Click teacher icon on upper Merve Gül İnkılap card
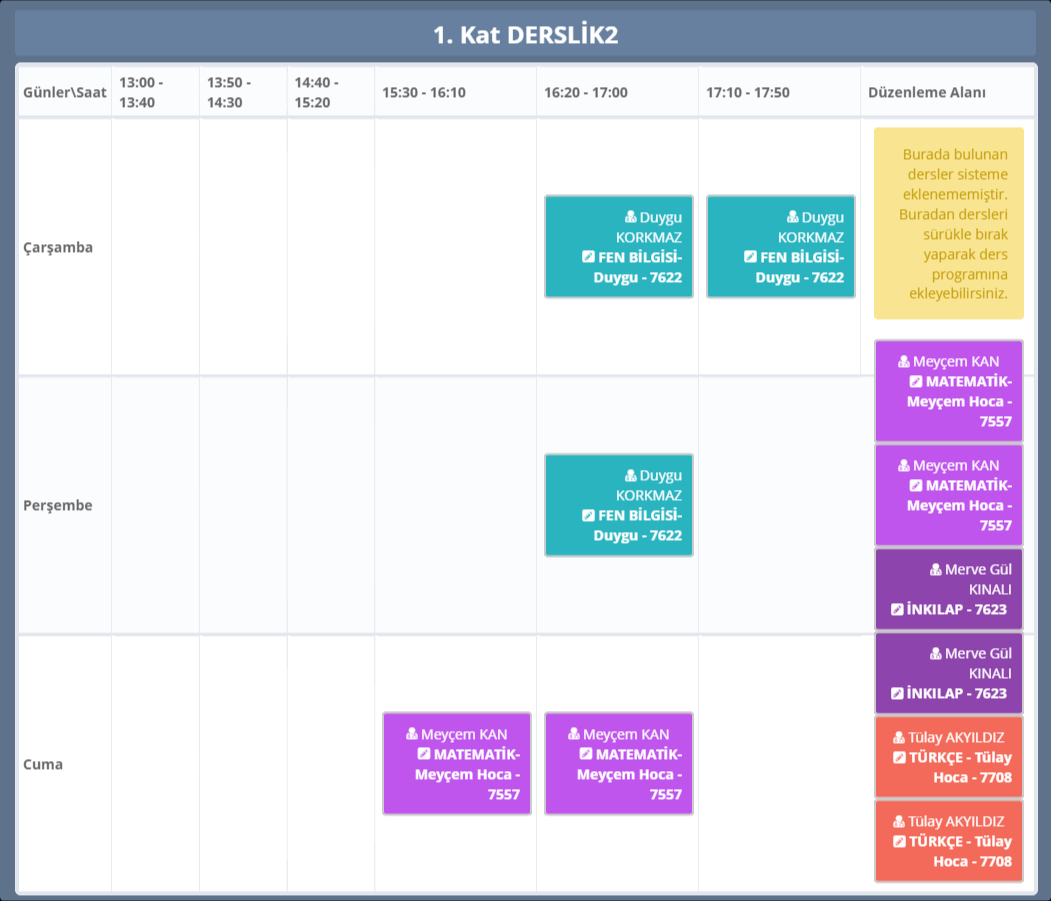 [936, 570]
